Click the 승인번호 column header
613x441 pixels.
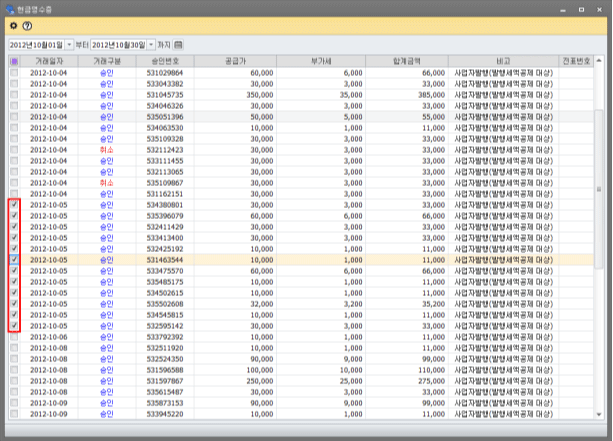[x=164, y=62]
